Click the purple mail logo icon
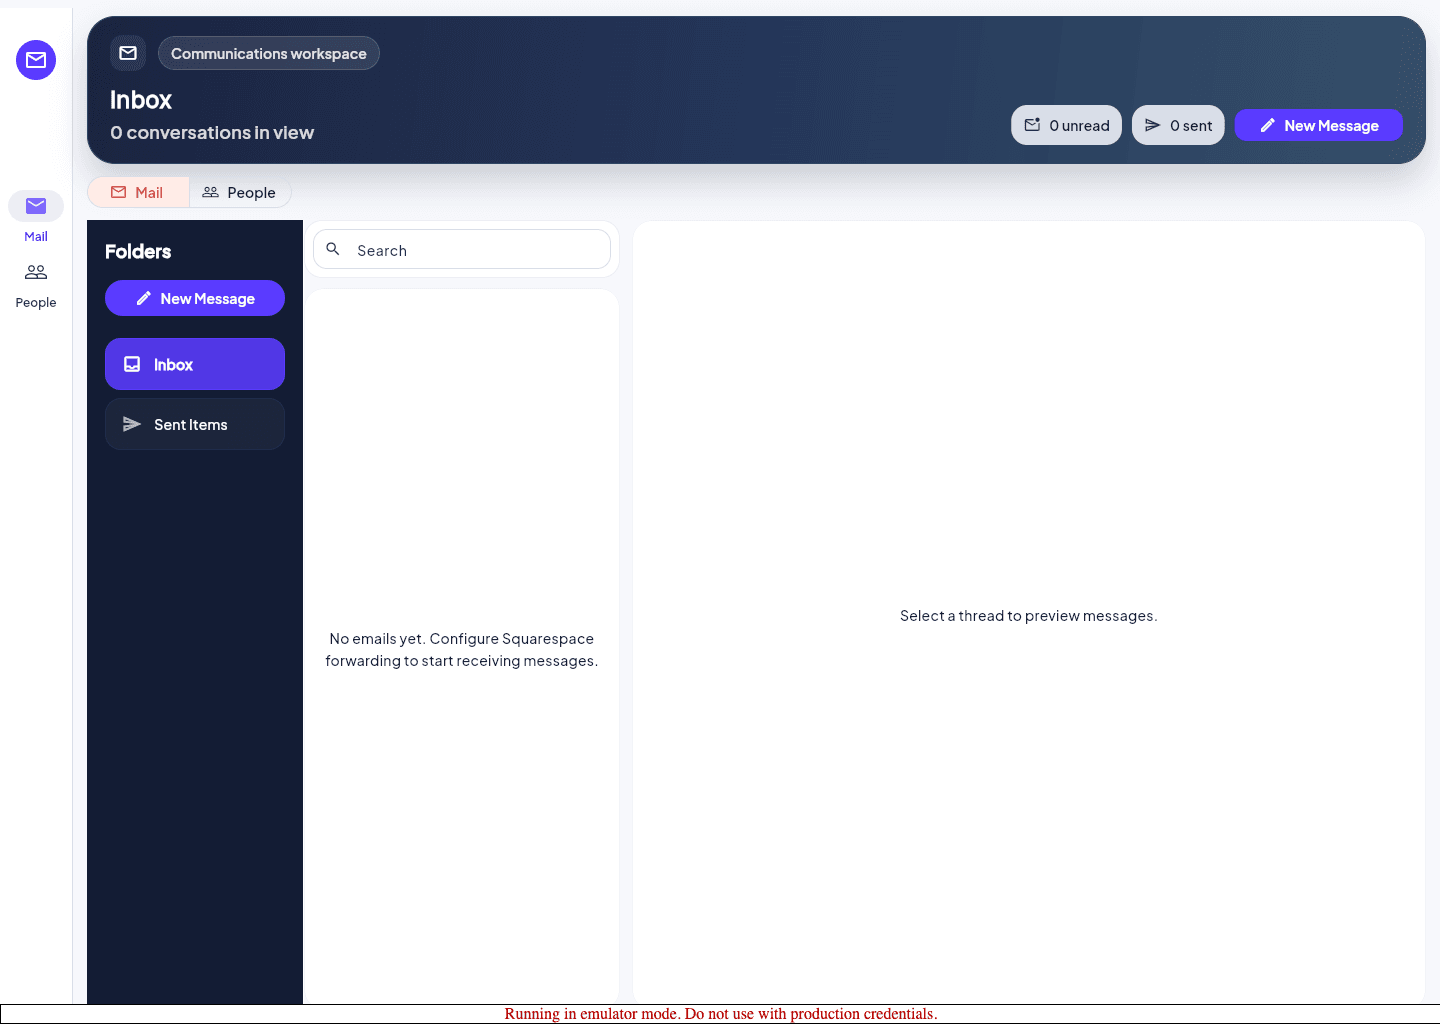Image resolution: width=1440 pixels, height=1024 pixels. click(36, 60)
